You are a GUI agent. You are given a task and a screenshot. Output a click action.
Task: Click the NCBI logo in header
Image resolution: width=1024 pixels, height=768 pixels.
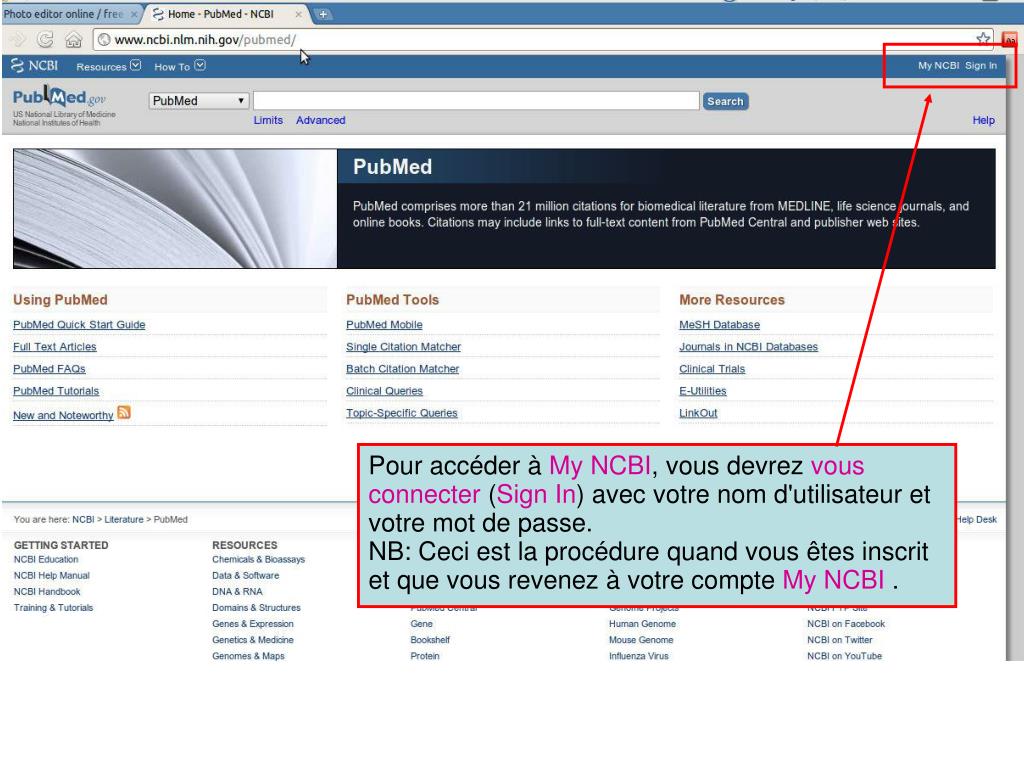pyautogui.click(x=35, y=66)
